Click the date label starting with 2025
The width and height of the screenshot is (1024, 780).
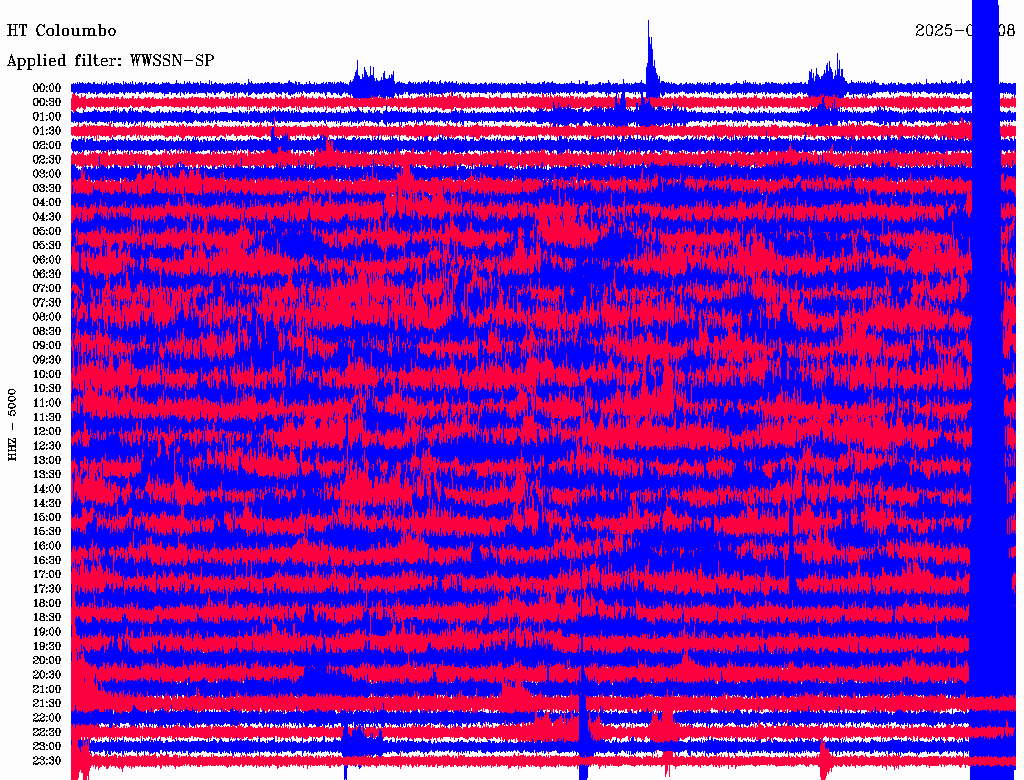click(x=965, y=31)
